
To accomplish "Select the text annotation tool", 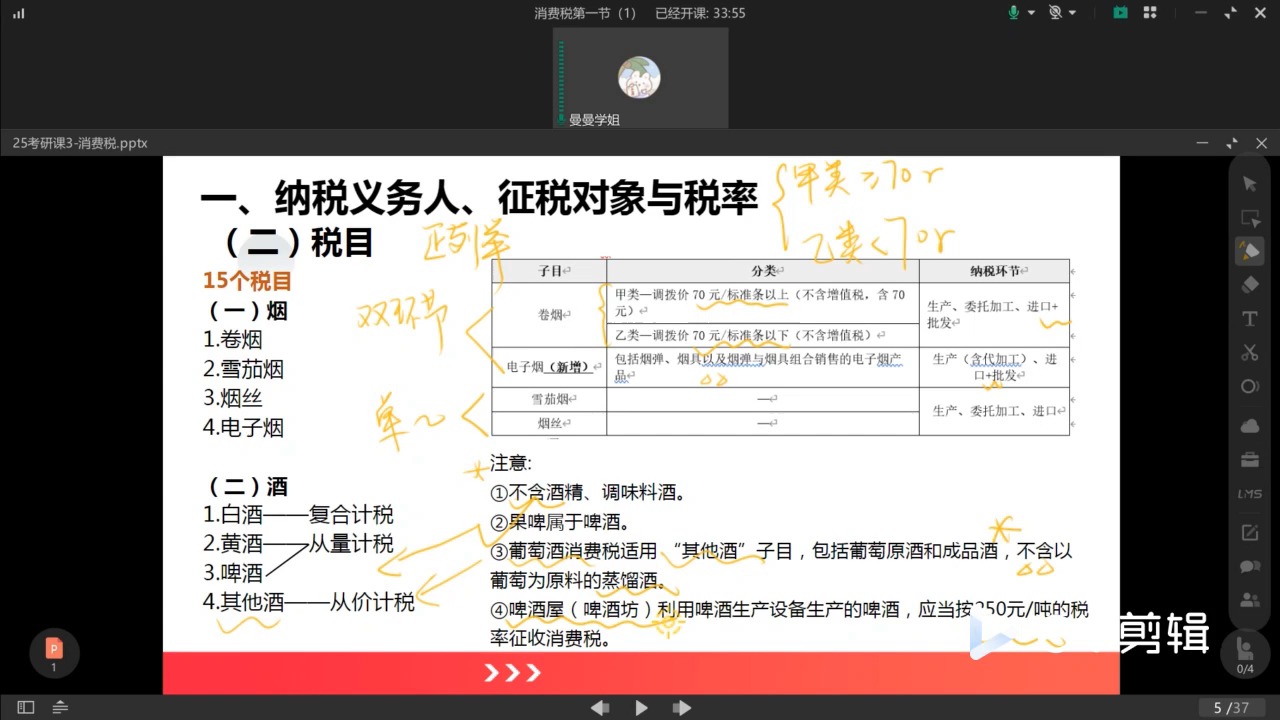I will click(x=1249, y=319).
